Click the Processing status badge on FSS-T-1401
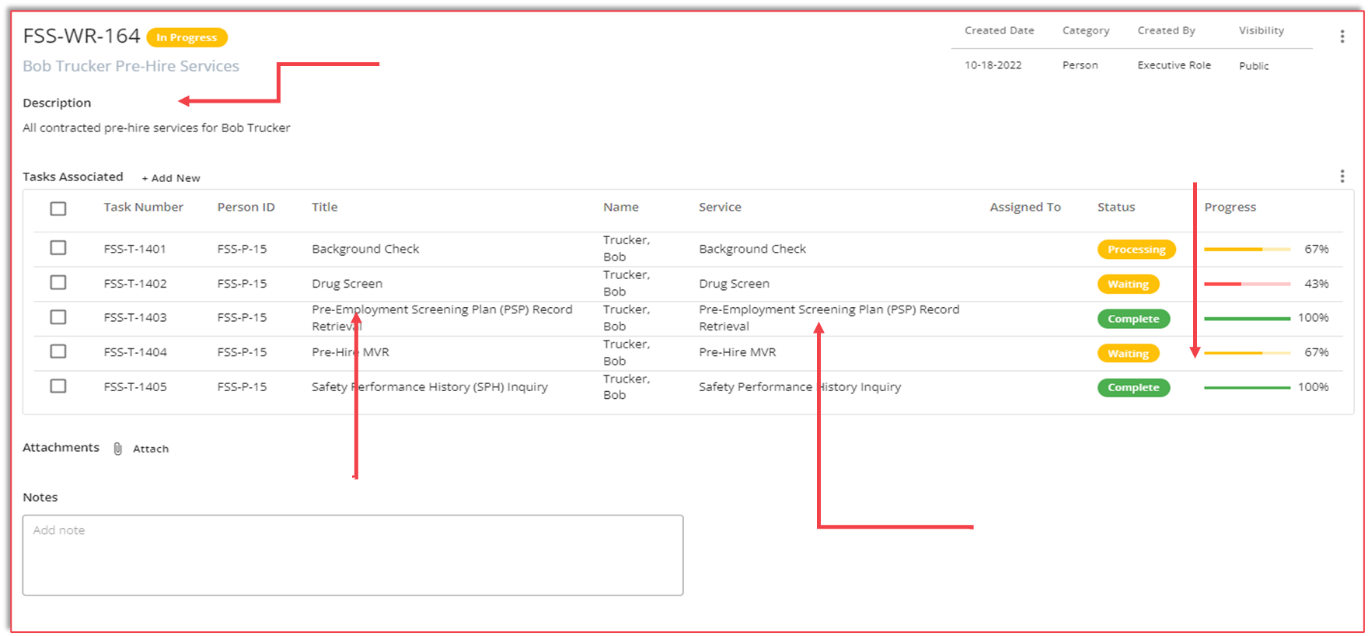Screen dimensions: 1368x636 pyautogui.click(x=1136, y=249)
